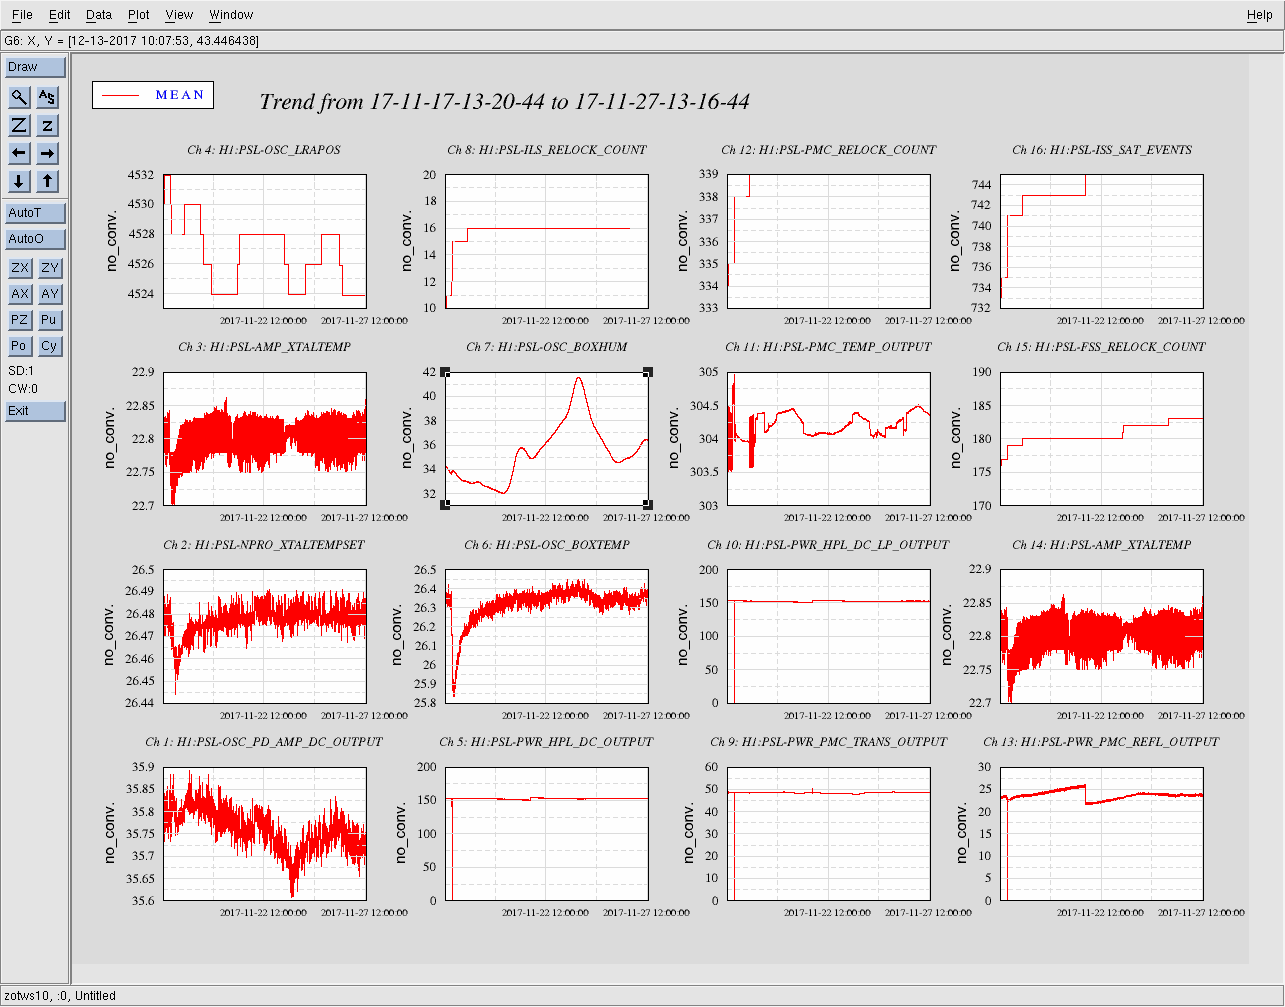The image size is (1285, 1007).
Task: Select the magnifier zoom tool
Action: (19, 97)
